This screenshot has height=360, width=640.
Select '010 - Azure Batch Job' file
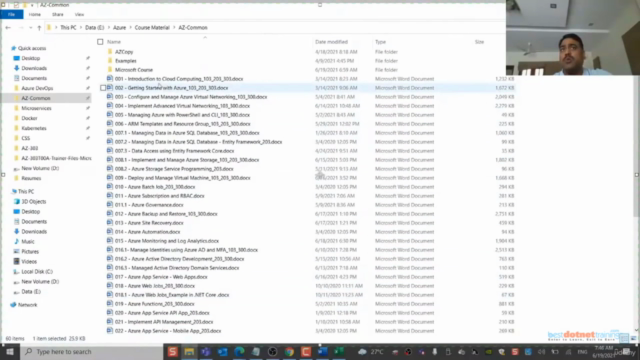155,187
